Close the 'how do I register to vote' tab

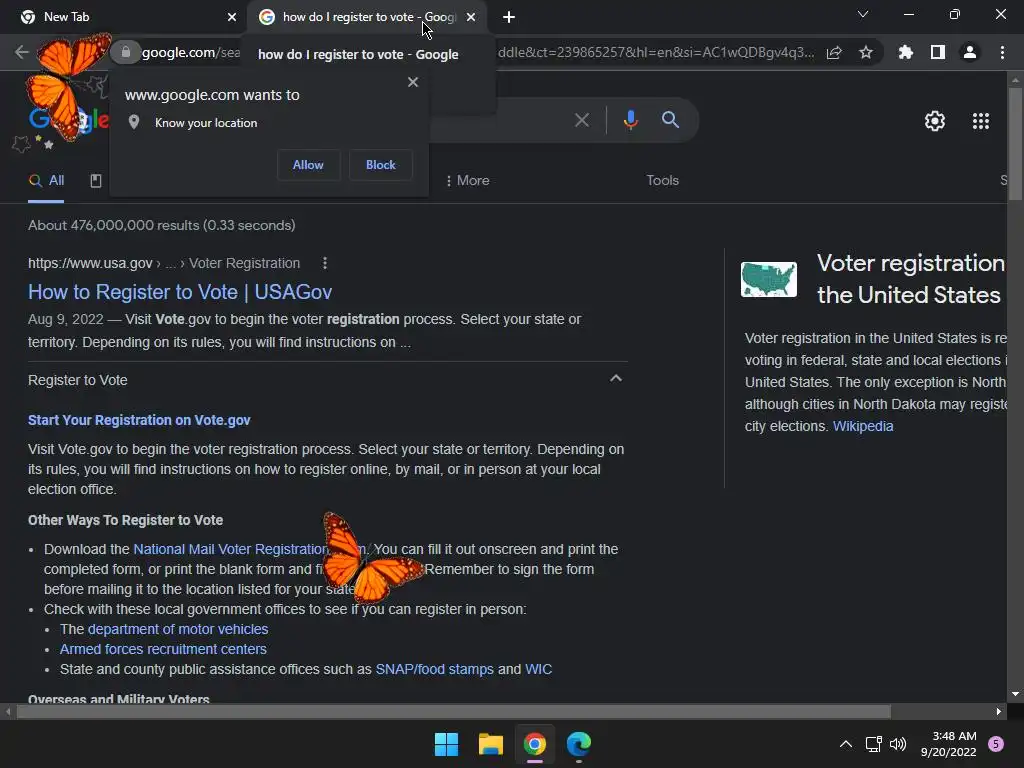coord(471,17)
